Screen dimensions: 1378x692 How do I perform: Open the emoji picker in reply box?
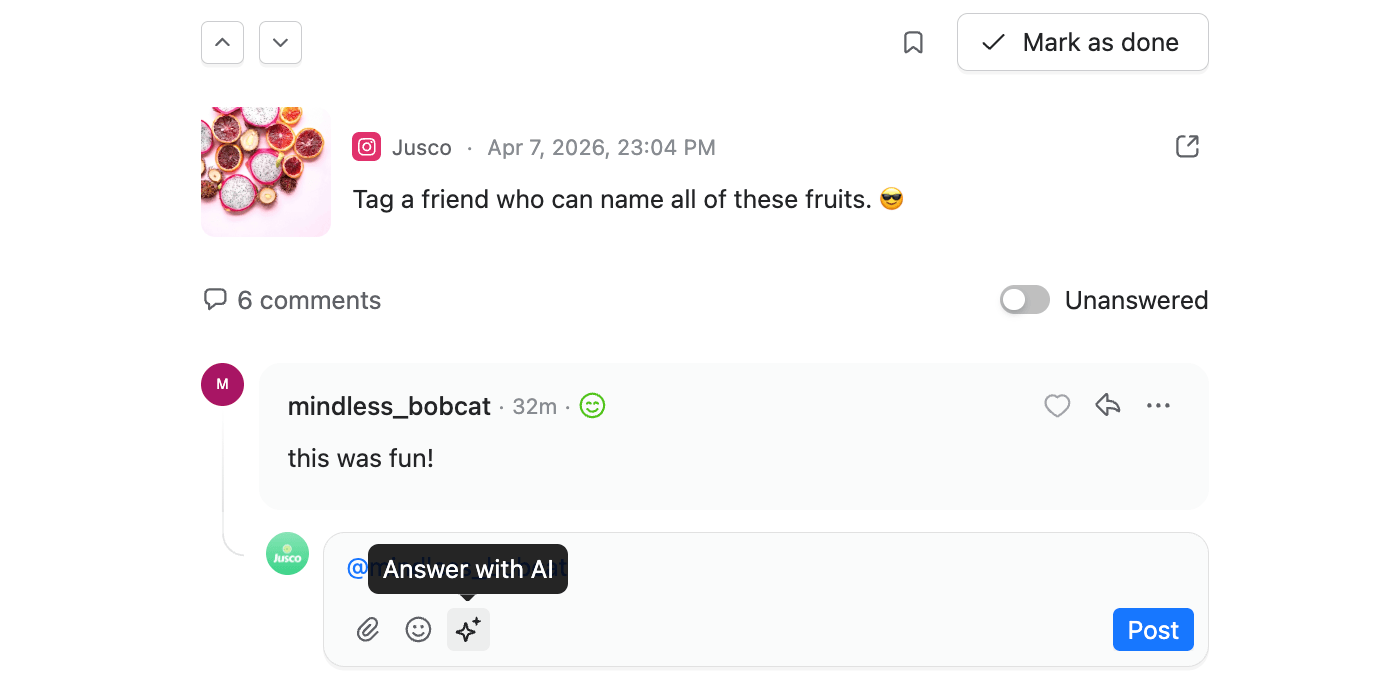(418, 630)
